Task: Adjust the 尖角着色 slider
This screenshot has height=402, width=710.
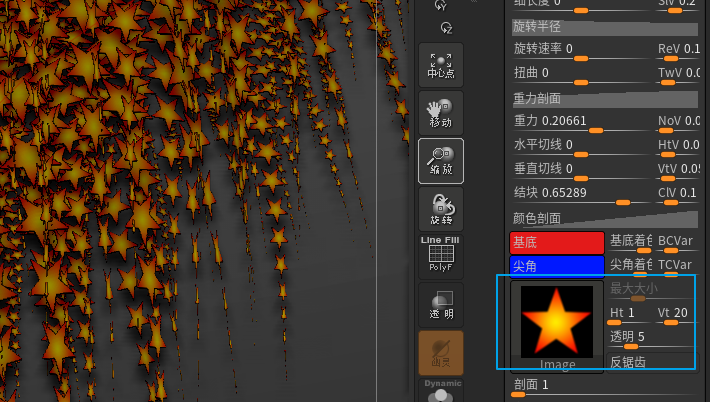Action: [x=630, y=267]
